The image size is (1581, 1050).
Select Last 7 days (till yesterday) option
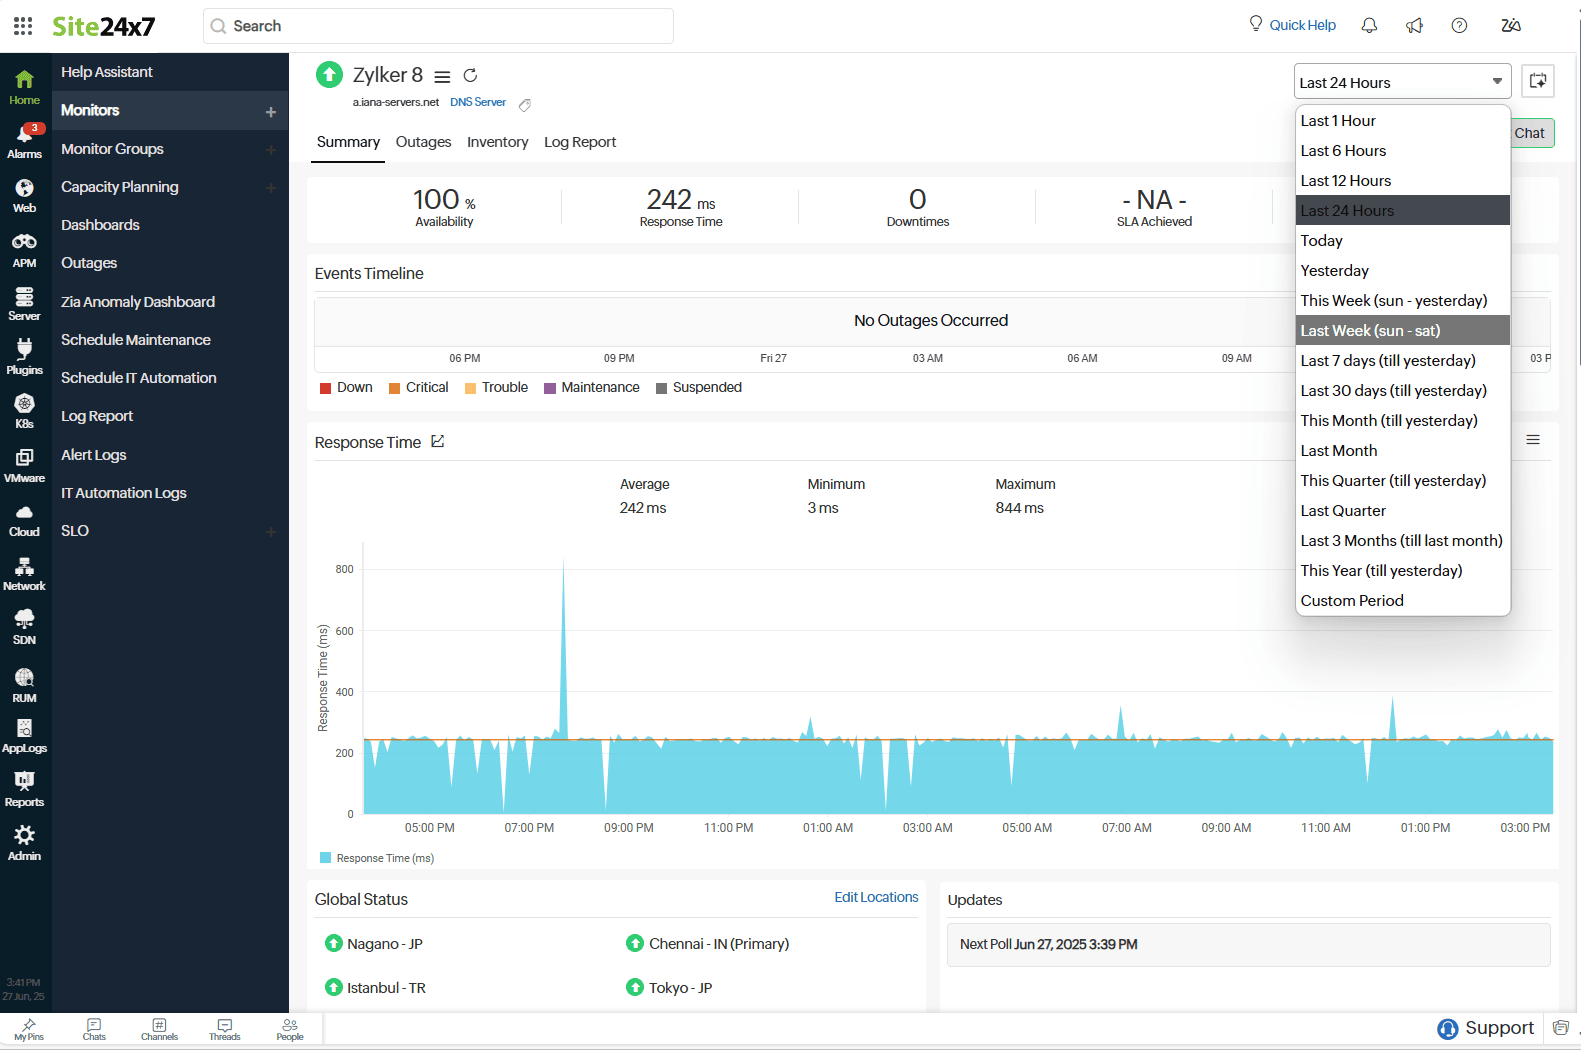[1387, 361]
